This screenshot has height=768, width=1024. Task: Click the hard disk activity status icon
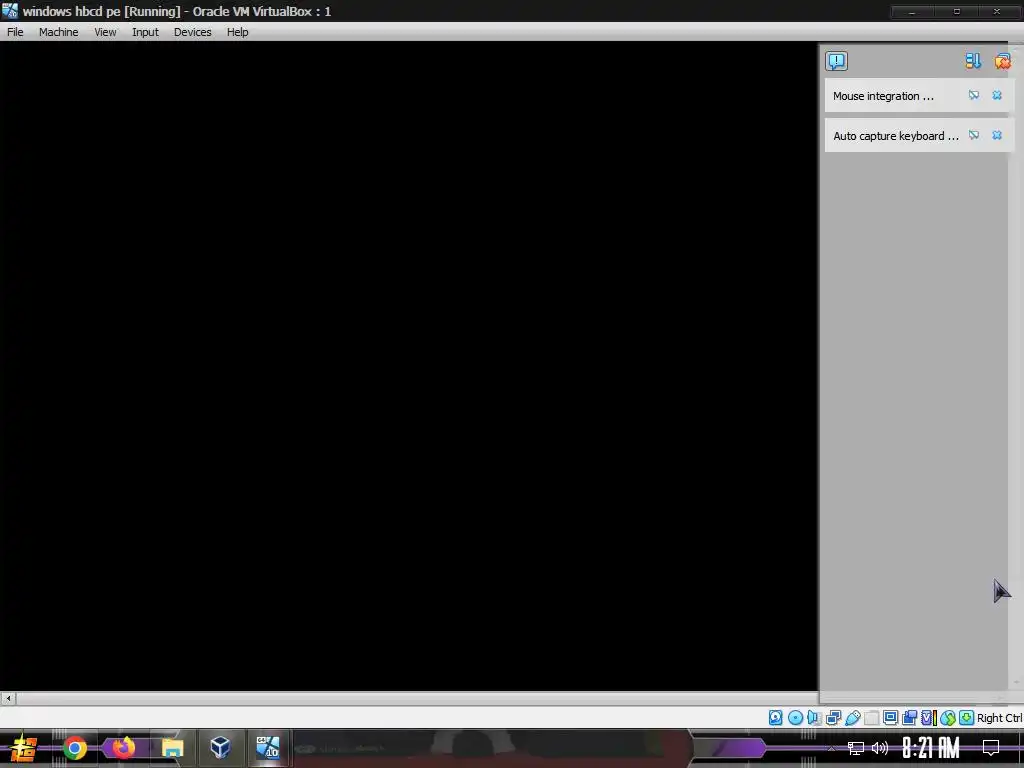(x=775, y=718)
